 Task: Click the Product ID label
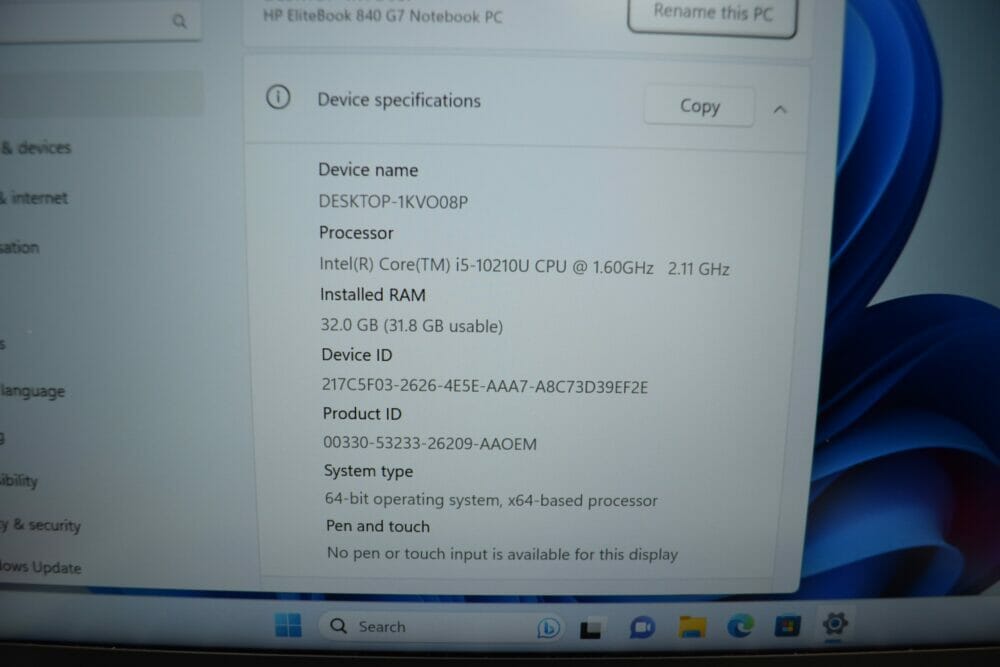362,414
